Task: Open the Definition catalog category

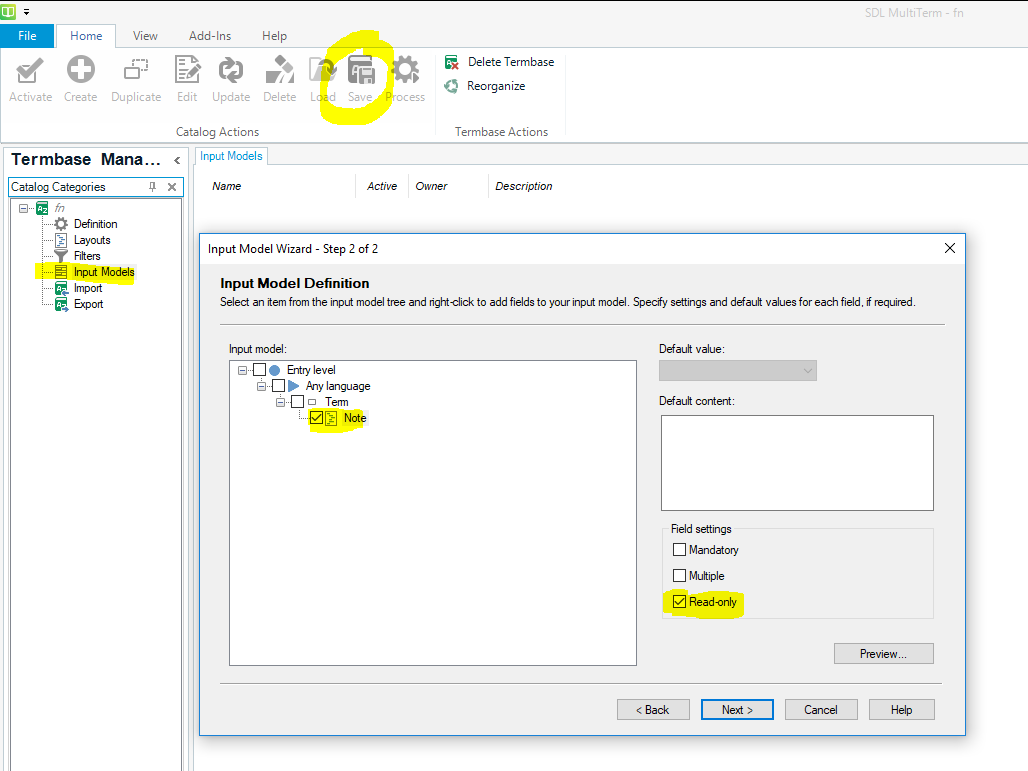Action: (95, 224)
